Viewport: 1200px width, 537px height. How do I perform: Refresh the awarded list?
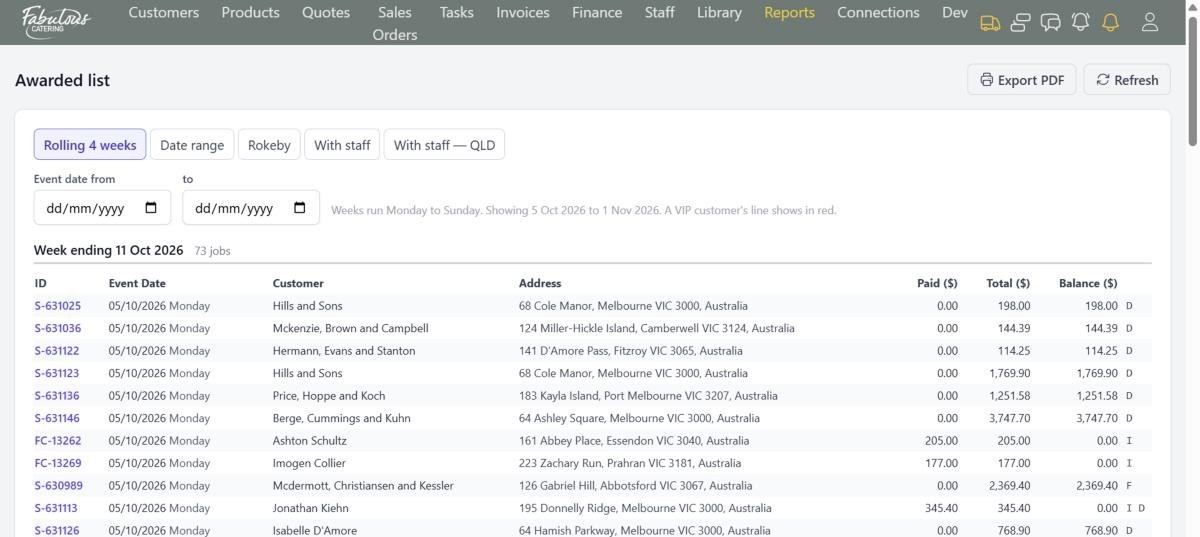(x=1127, y=80)
